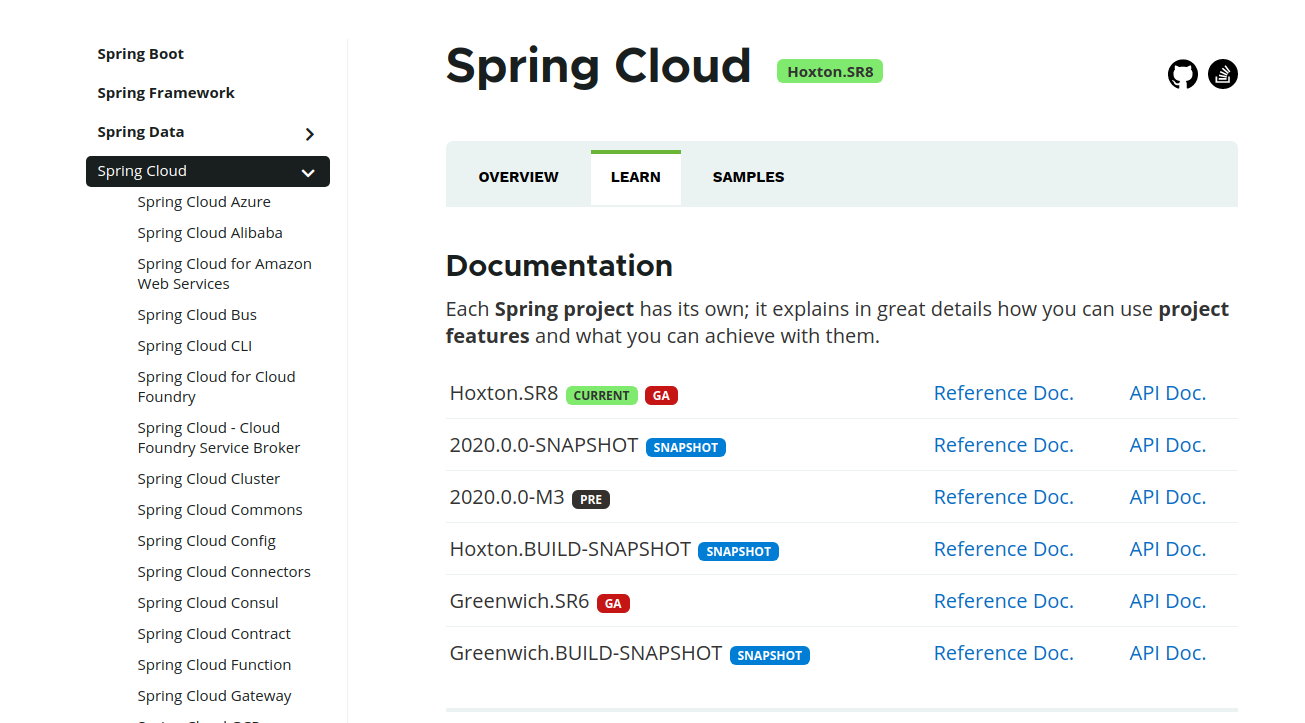
Task: Open Spring Cloud Consul subproject
Action: pos(208,603)
